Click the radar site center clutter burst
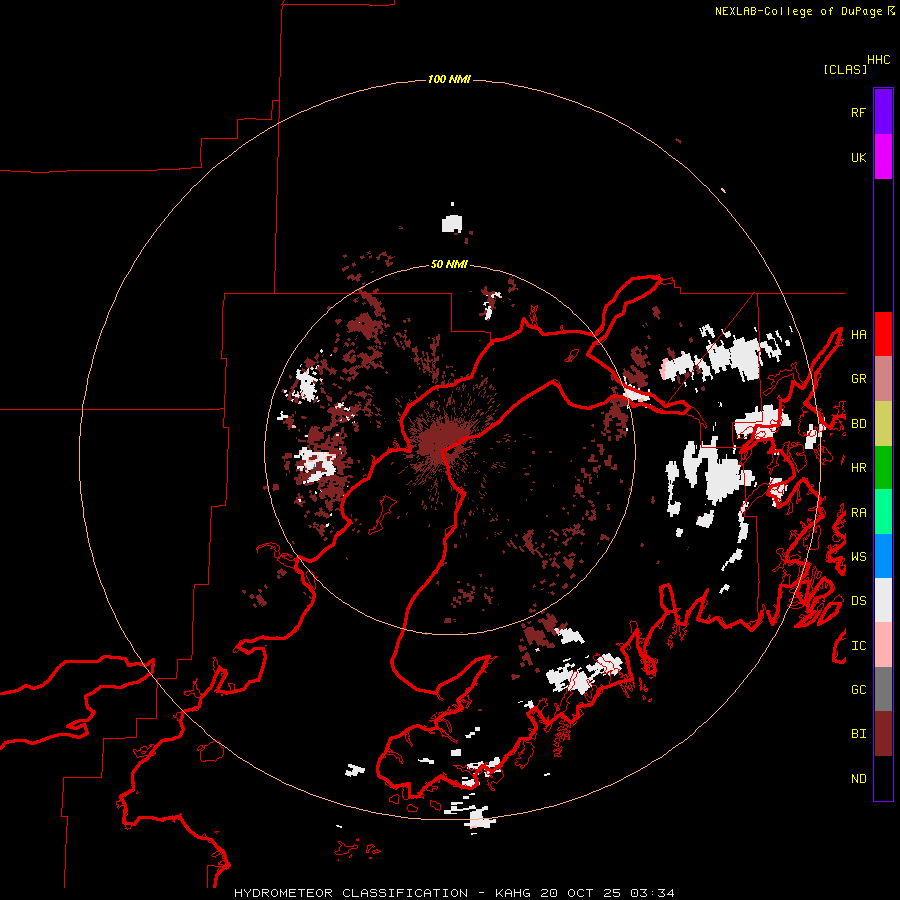The width and height of the screenshot is (900, 900). click(x=441, y=442)
